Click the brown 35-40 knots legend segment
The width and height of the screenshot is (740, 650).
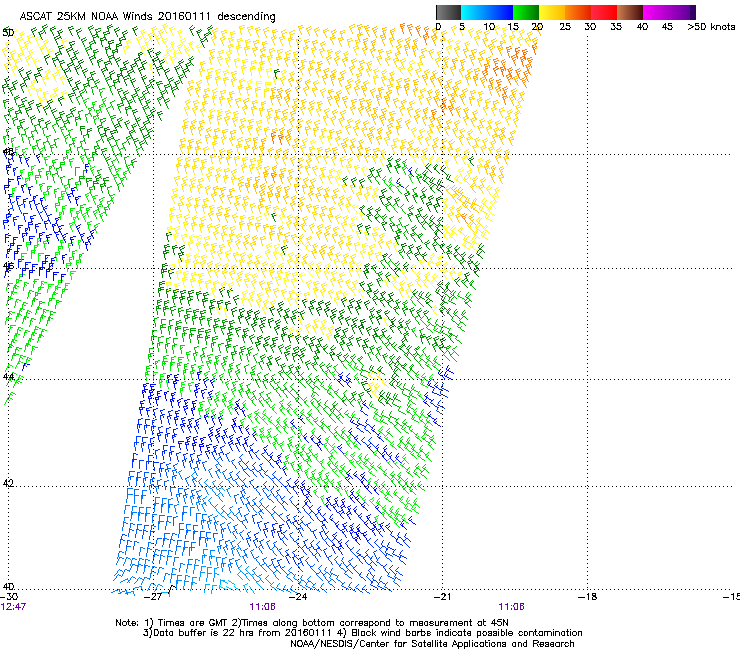[630, 12]
